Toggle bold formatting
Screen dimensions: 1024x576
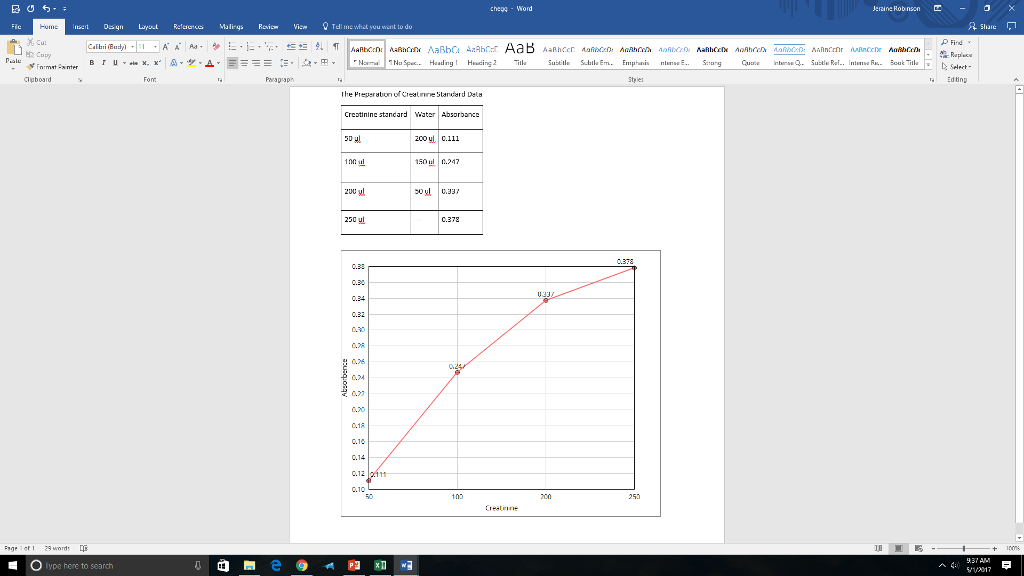click(x=91, y=62)
